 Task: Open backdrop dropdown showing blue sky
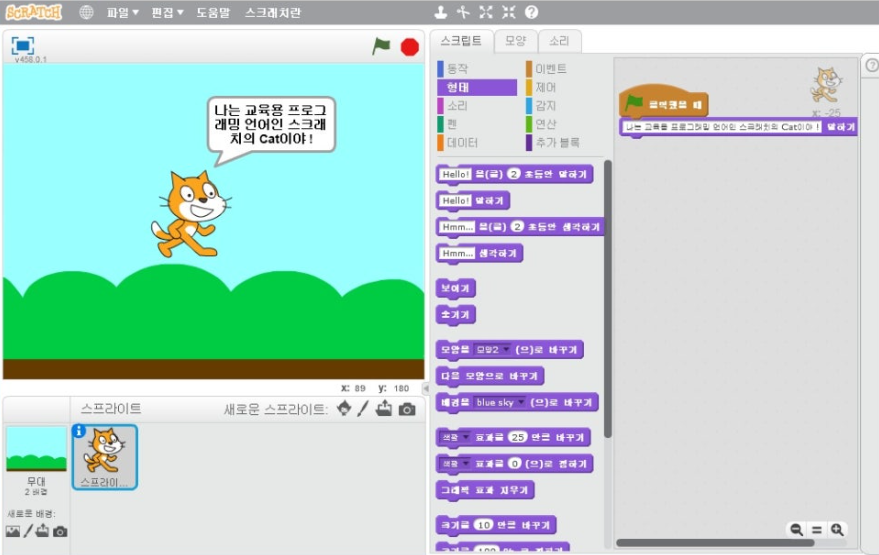coord(499,402)
